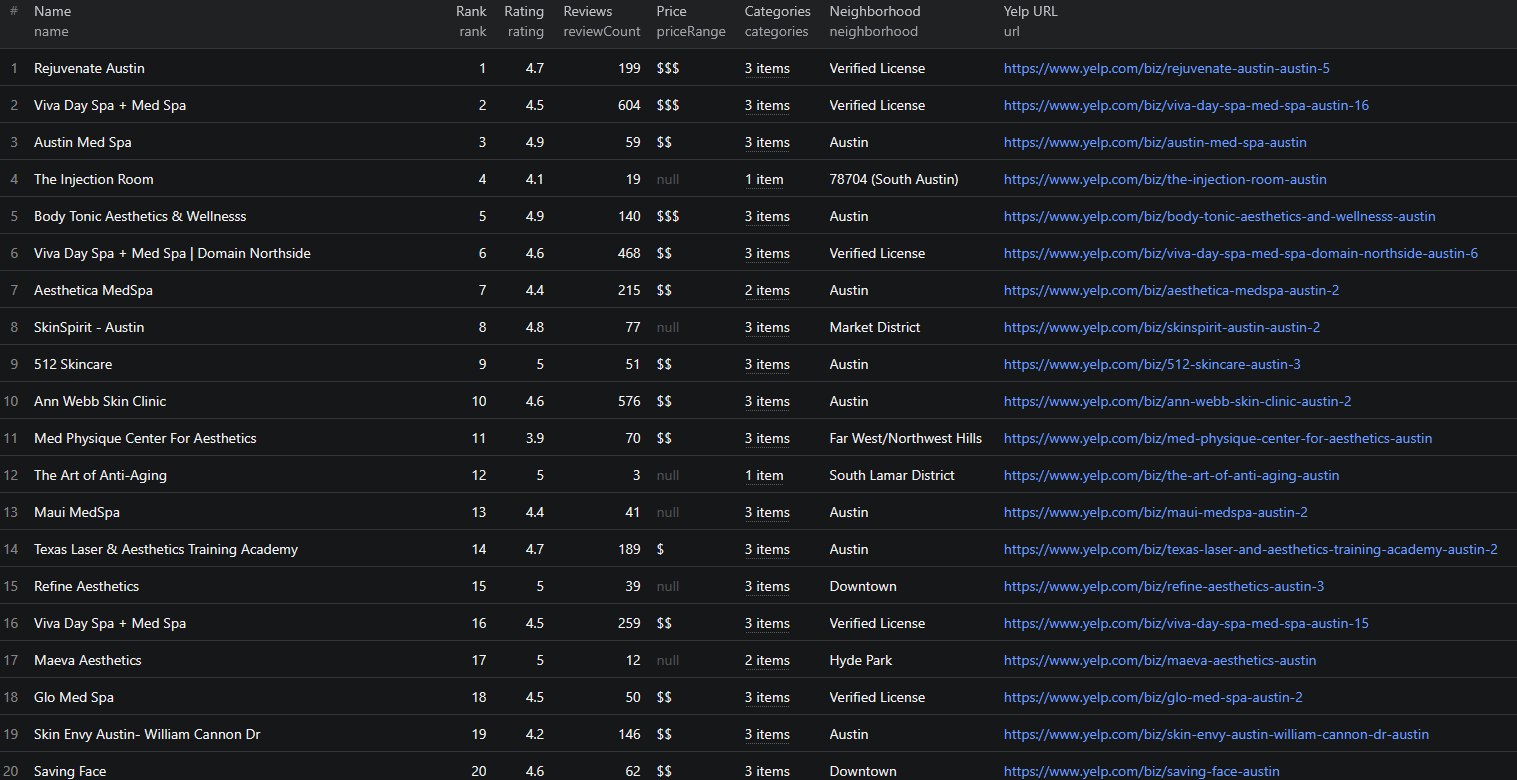
Task: Expand categories for SkinSpirit - Austin
Action: [x=767, y=327]
